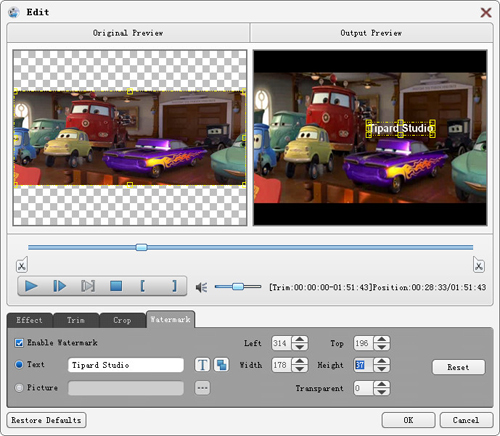500x436 pixels.
Task: Start playback with the Play button
Action: [31, 286]
